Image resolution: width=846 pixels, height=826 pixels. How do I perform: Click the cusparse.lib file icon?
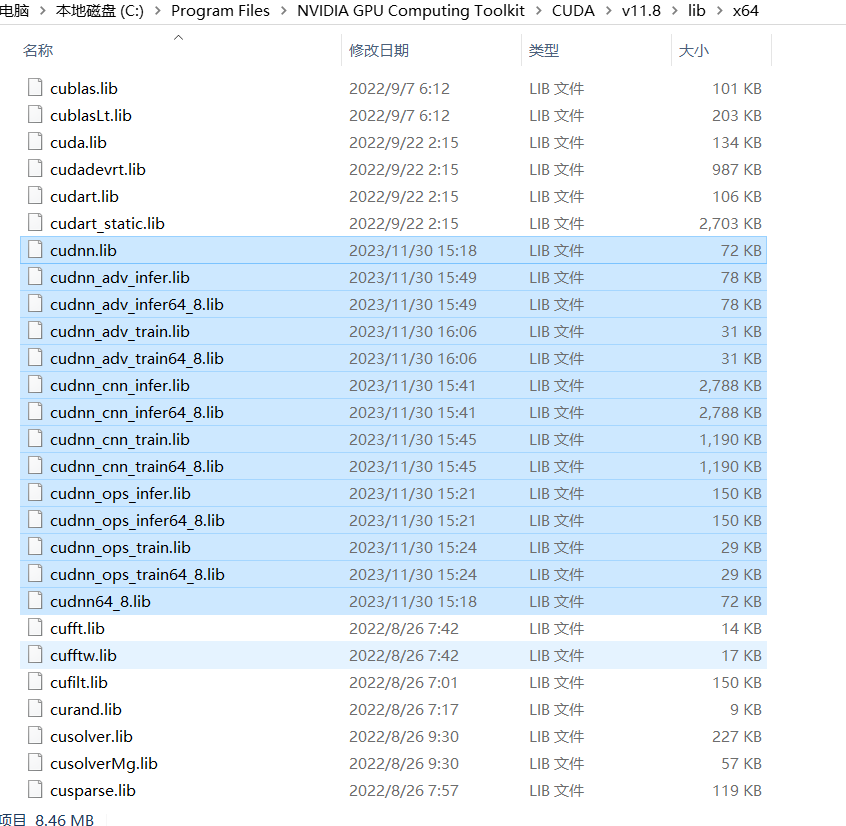click(35, 790)
